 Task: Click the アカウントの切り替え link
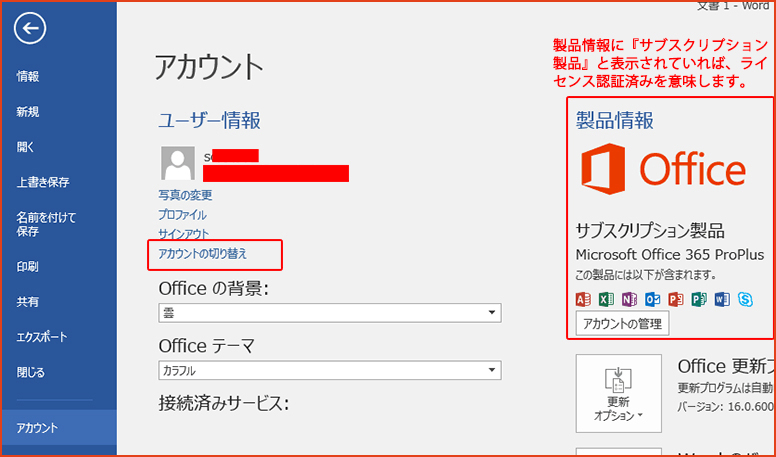click(202, 254)
